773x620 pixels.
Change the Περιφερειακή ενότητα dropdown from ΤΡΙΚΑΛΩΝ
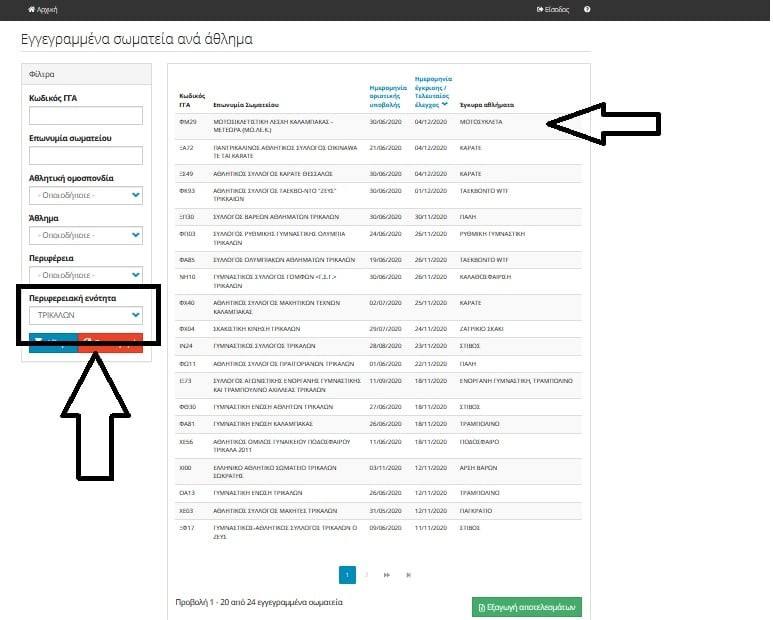(86, 315)
